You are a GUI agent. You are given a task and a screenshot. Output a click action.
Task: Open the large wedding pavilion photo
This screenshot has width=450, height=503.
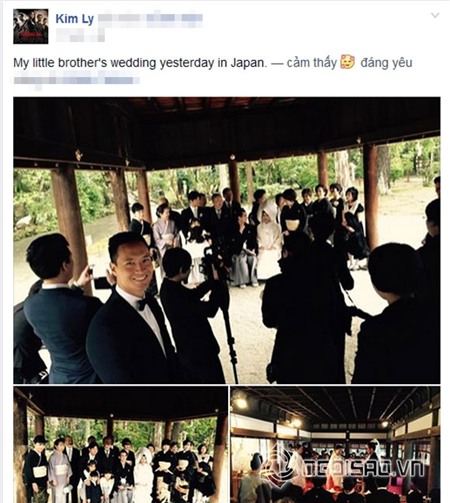point(227,240)
